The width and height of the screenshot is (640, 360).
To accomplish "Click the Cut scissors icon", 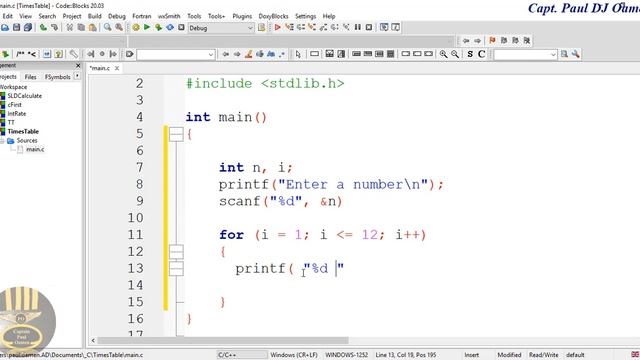I will (x=70, y=27).
